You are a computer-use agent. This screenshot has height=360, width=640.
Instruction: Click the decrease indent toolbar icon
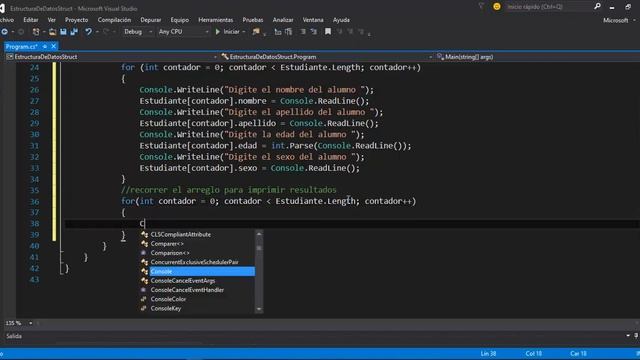pyautogui.click(x=278, y=31)
